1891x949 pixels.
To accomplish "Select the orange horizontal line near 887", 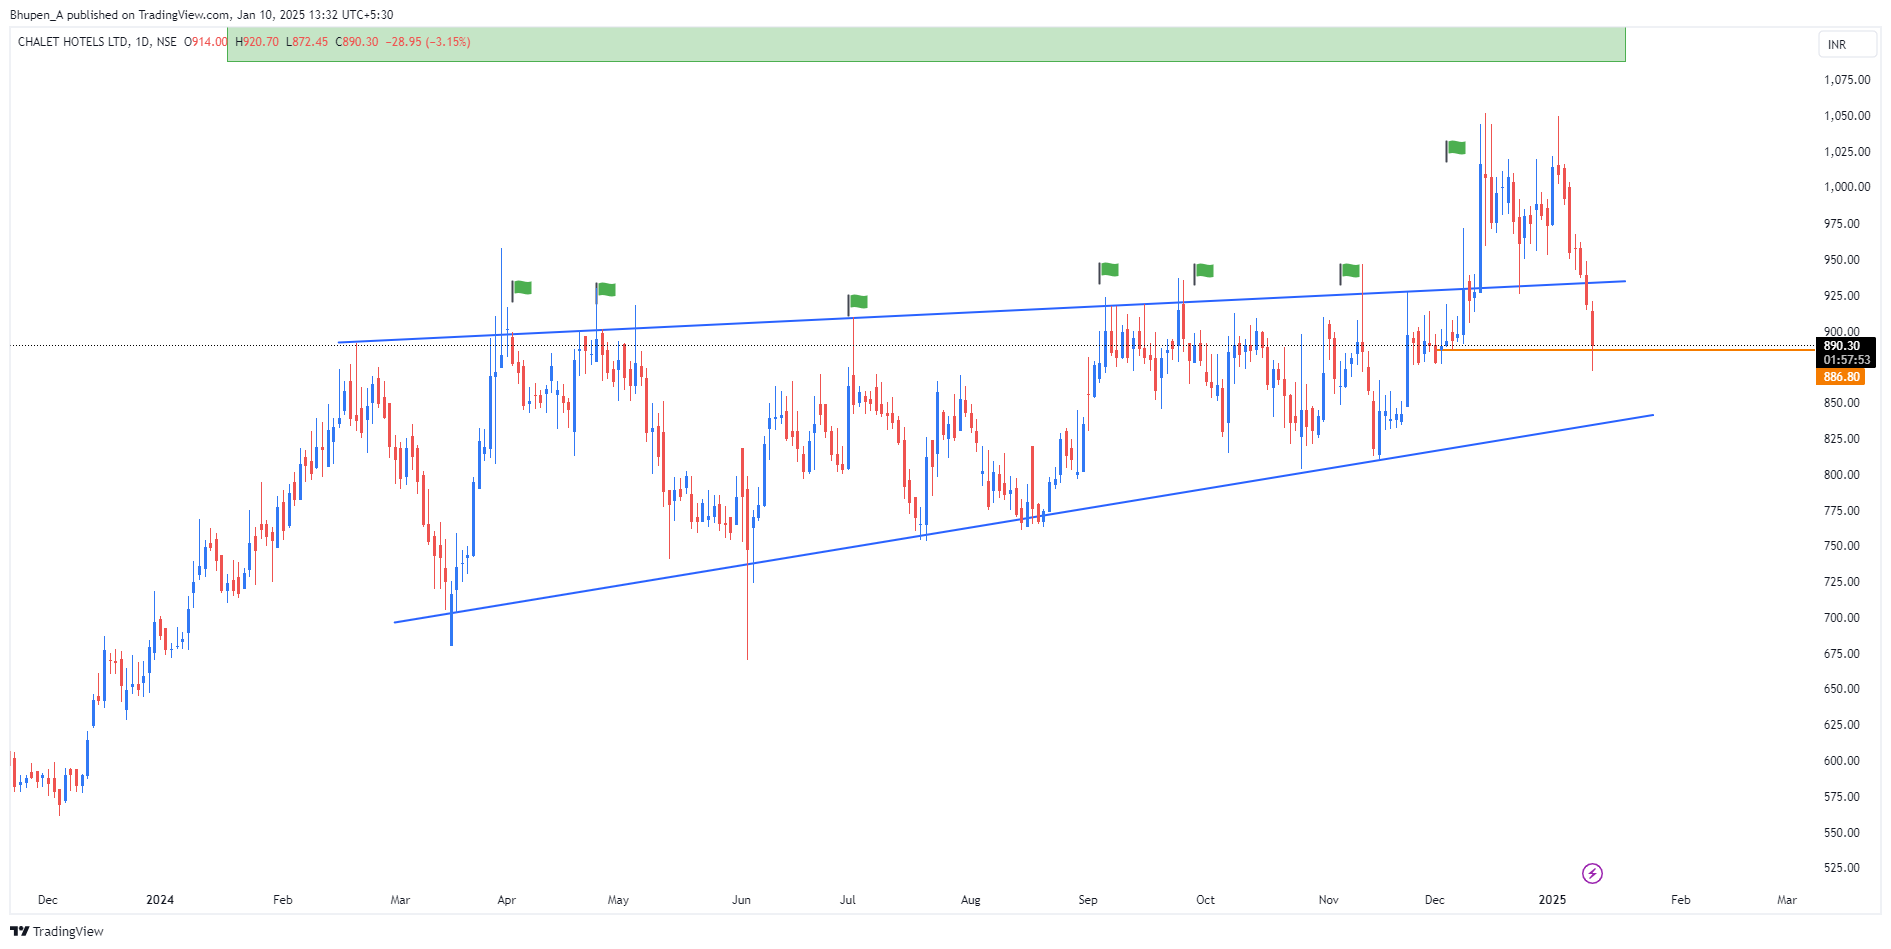I will [1625, 350].
